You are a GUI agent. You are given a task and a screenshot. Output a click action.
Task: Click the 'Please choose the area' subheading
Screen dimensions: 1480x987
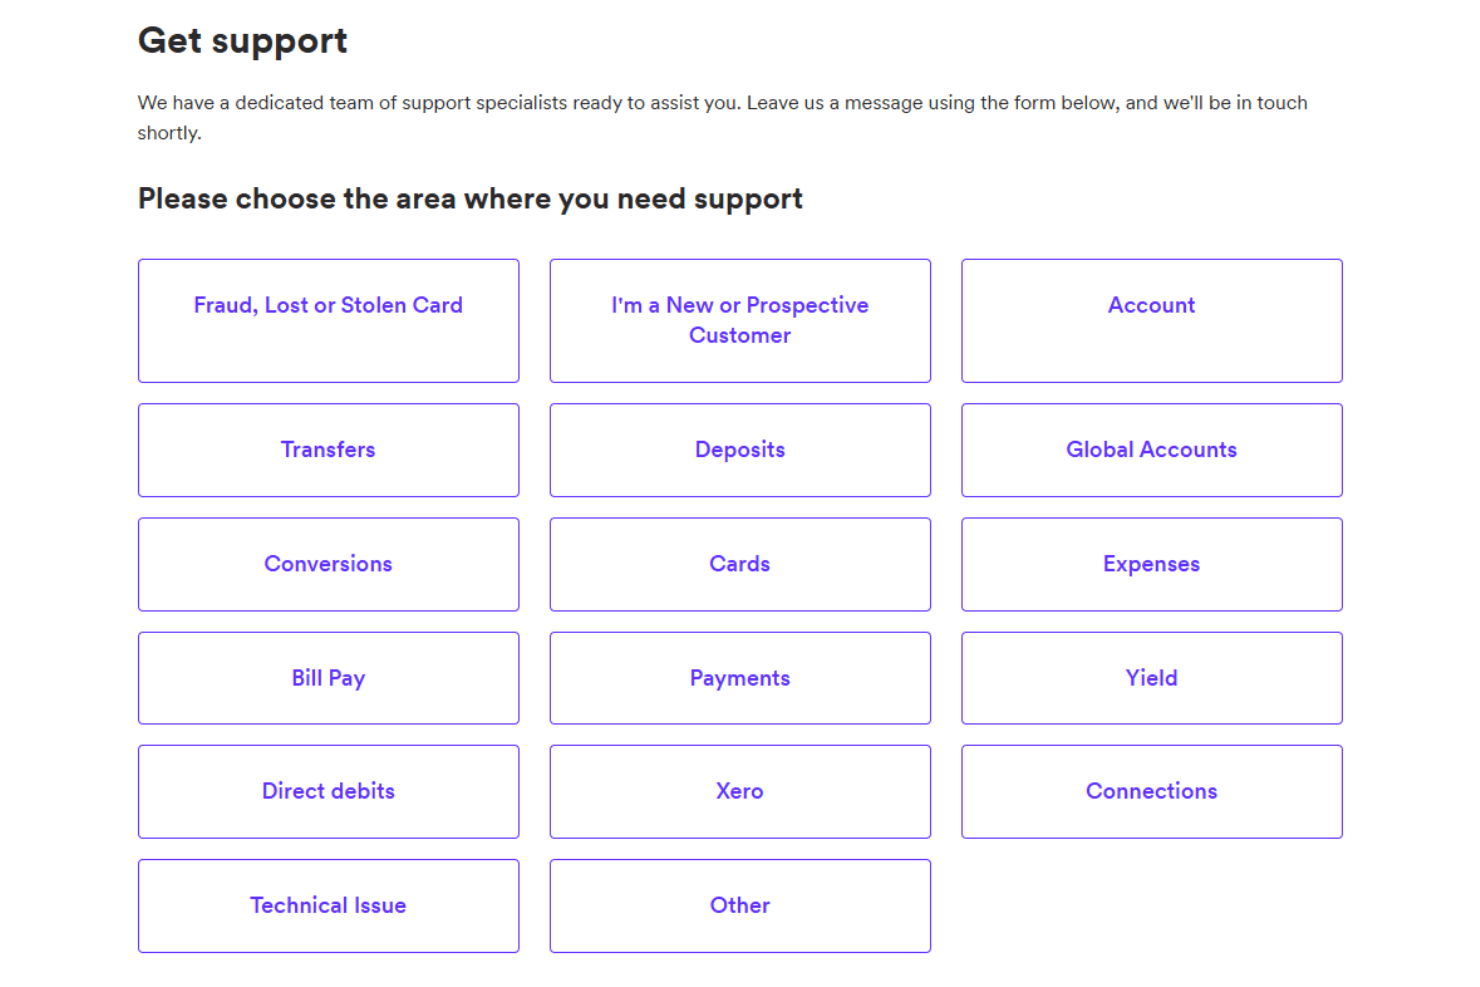pyautogui.click(x=470, y=199)
